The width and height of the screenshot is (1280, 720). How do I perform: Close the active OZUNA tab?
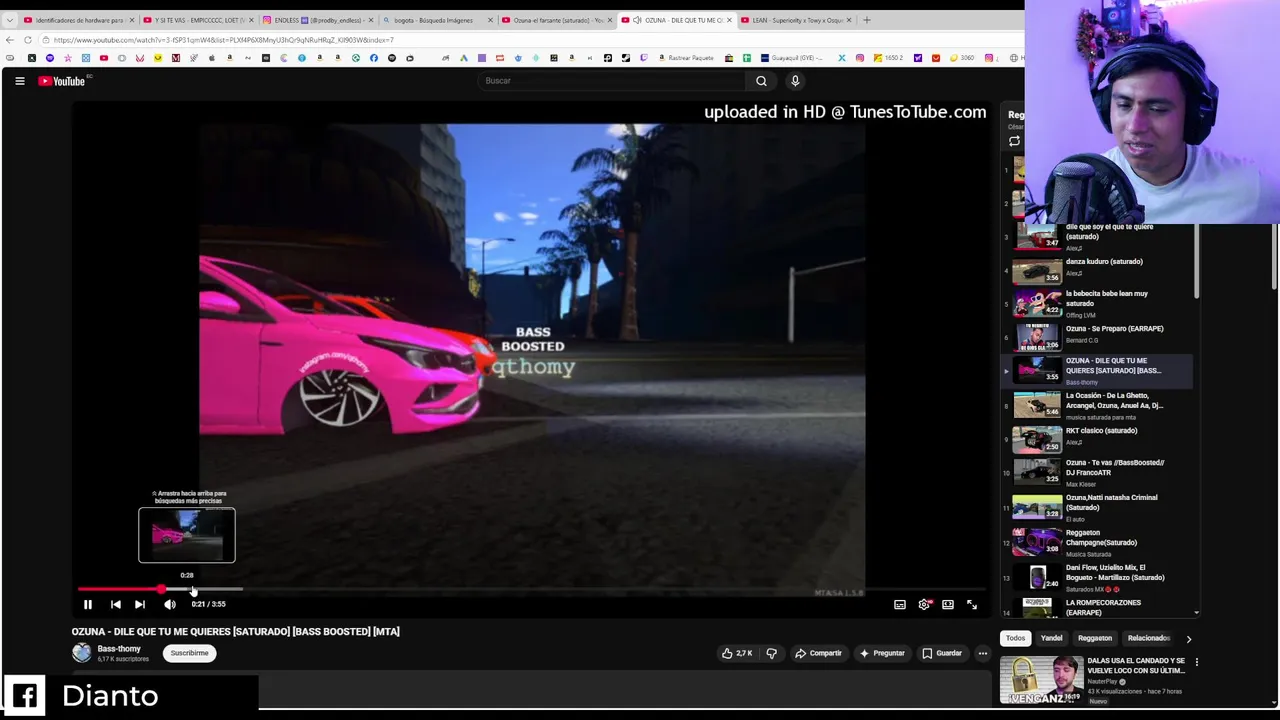pyautogui.click(x=729, y=20)
